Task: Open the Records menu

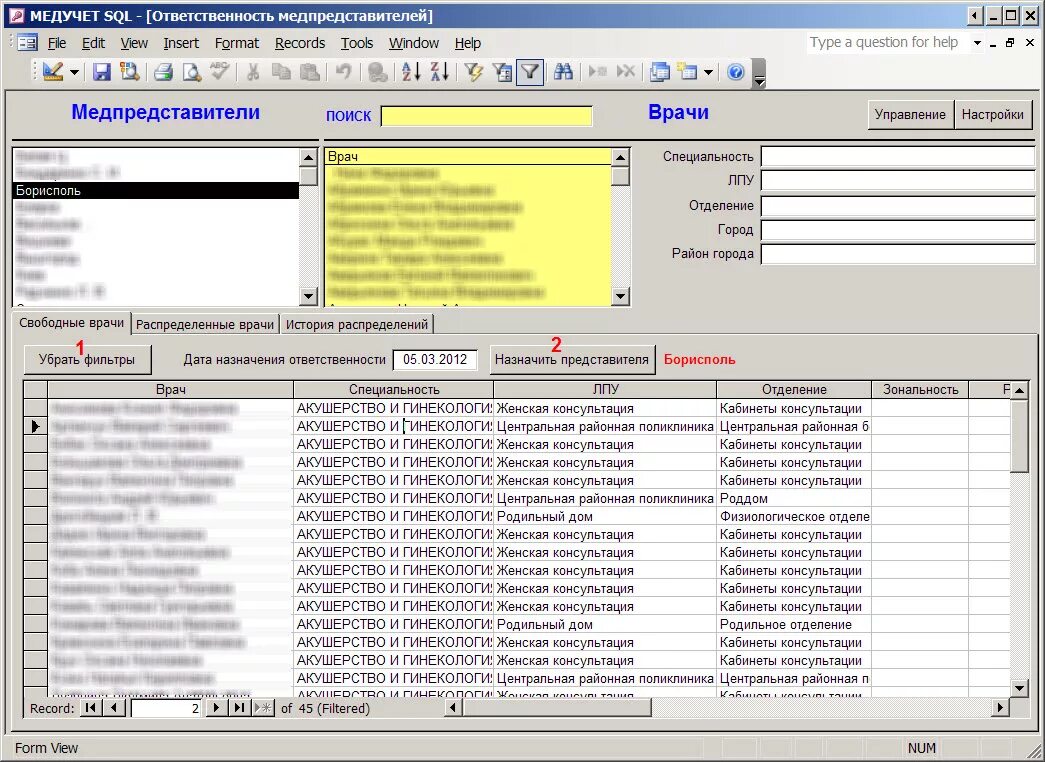Action: click(x=300, y=43)
